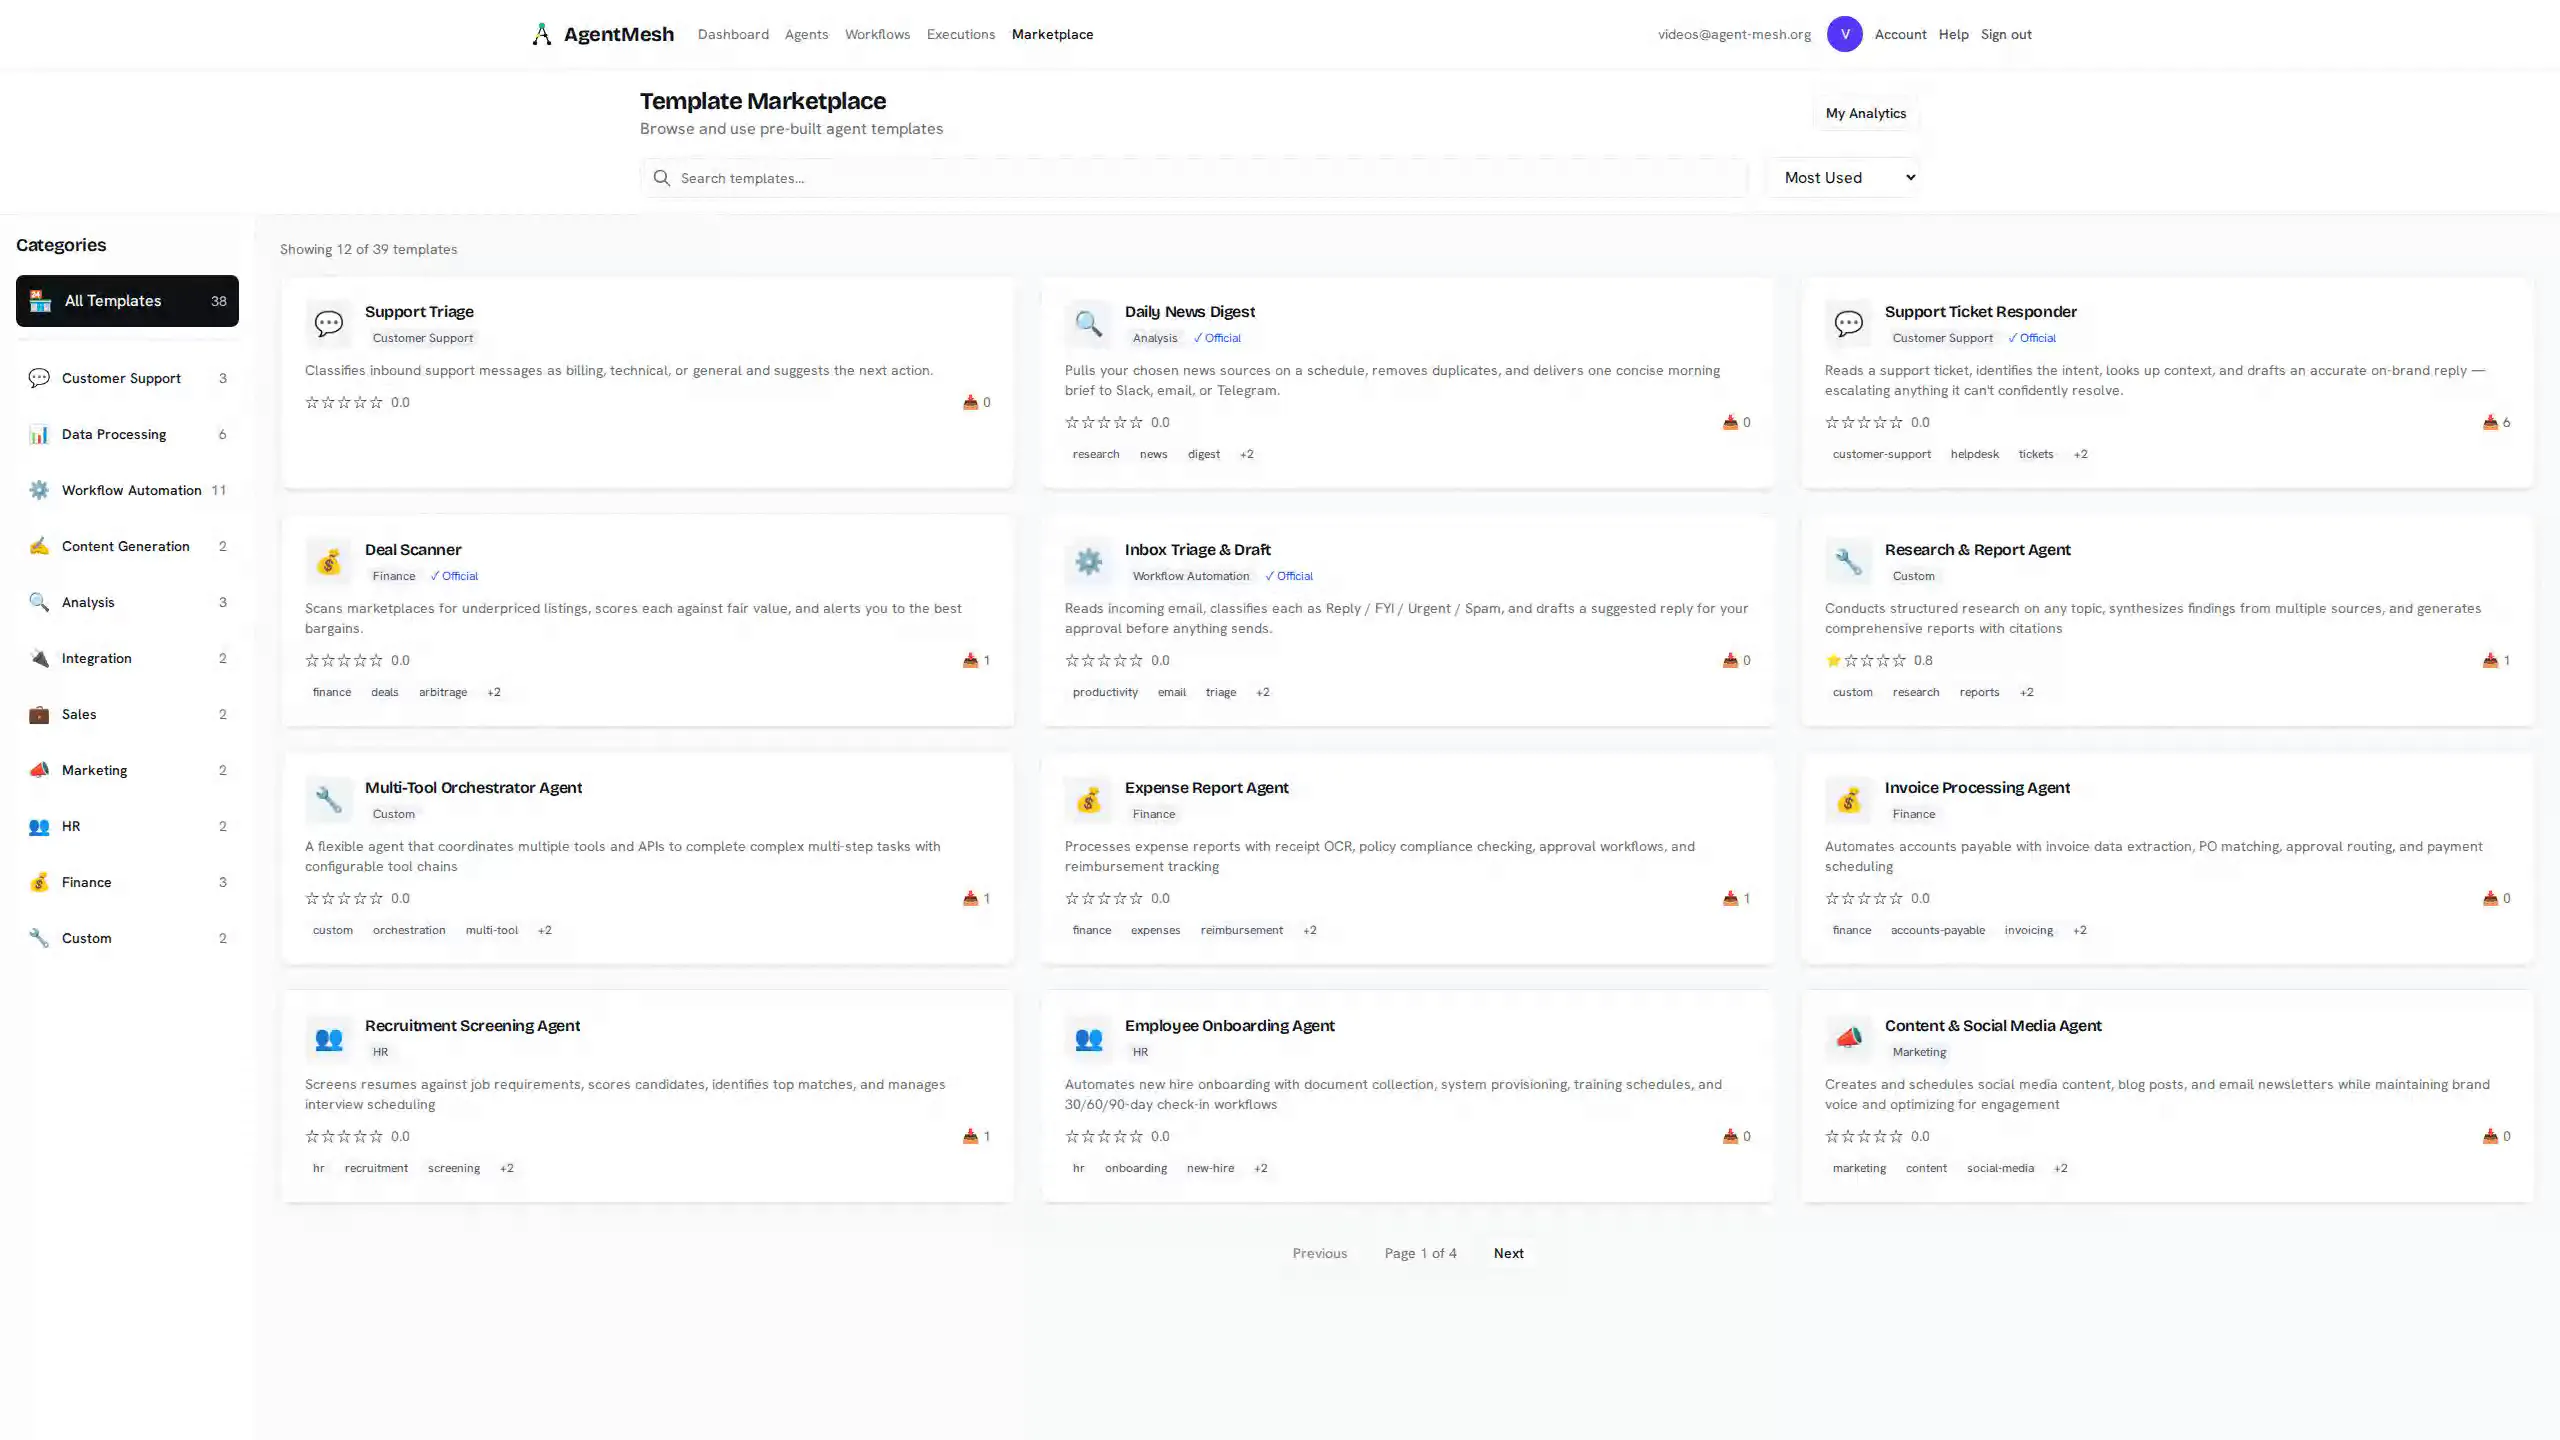2560x1440 pixels.
Task: Go to the Next page
Action: (1508, 1253)
